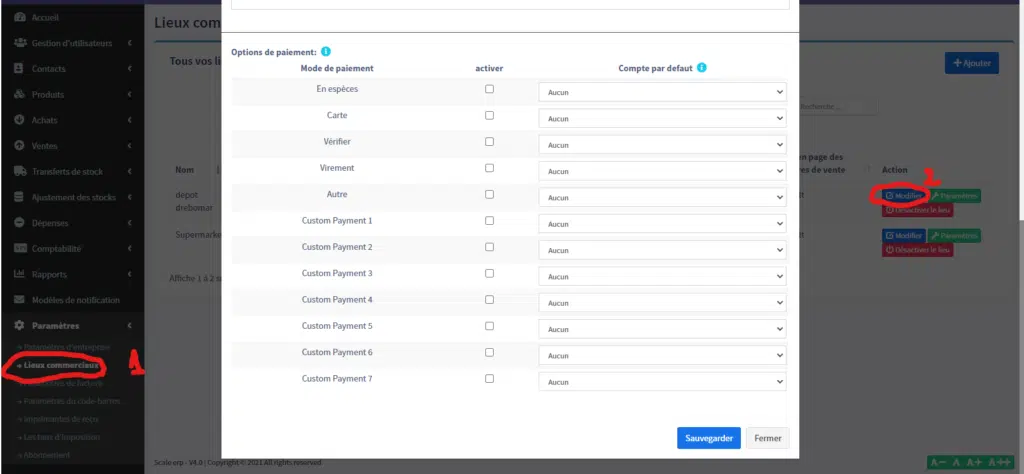Enable the En espèces payment checkbox
The image size is (1024, 474).
click(489, 89)
